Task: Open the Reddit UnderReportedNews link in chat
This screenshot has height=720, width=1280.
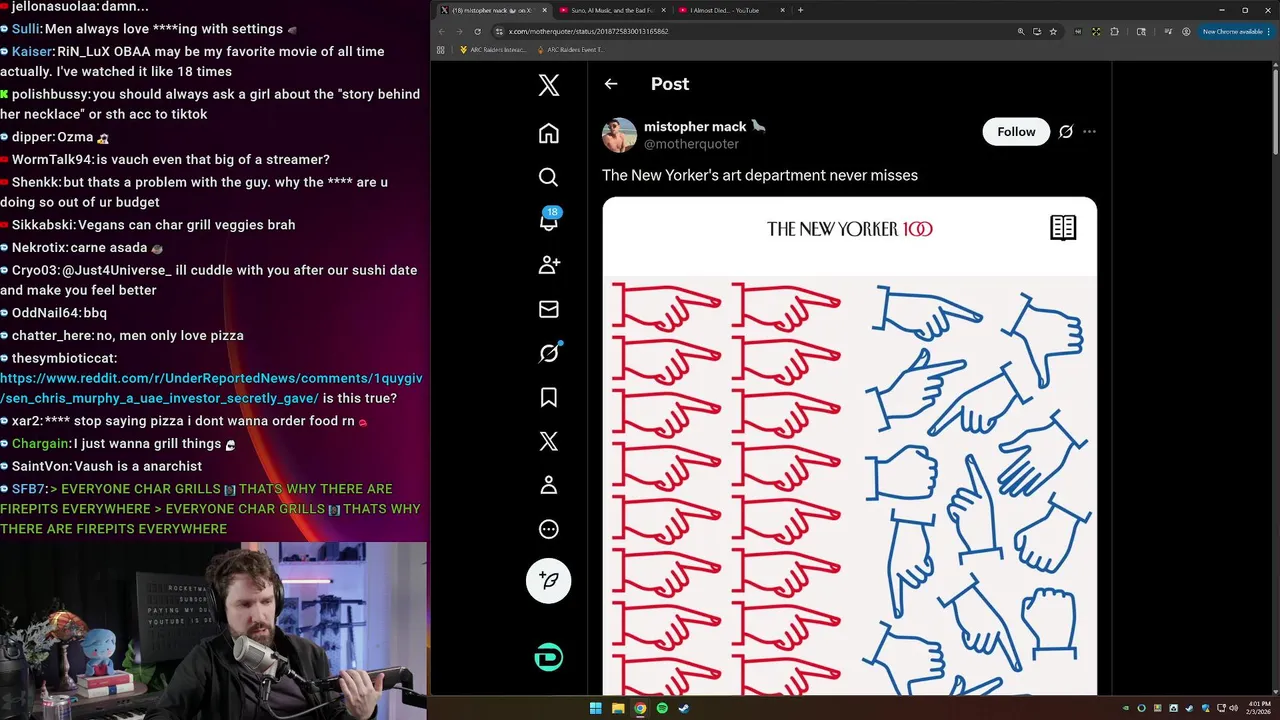Action: pyautogui.click(x=211, y=388)
